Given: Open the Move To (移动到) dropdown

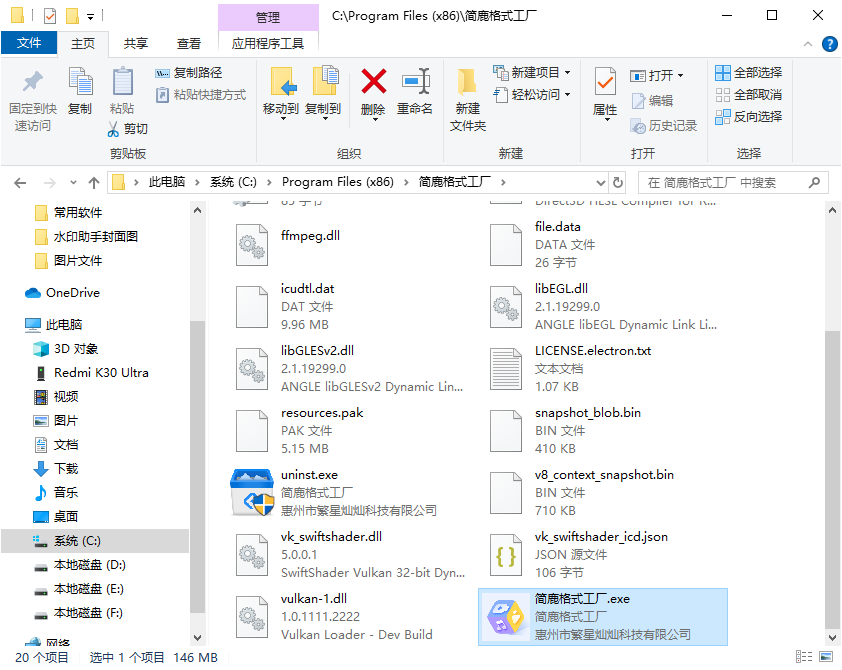Looking at the screenshot, I should pos(281,110).
